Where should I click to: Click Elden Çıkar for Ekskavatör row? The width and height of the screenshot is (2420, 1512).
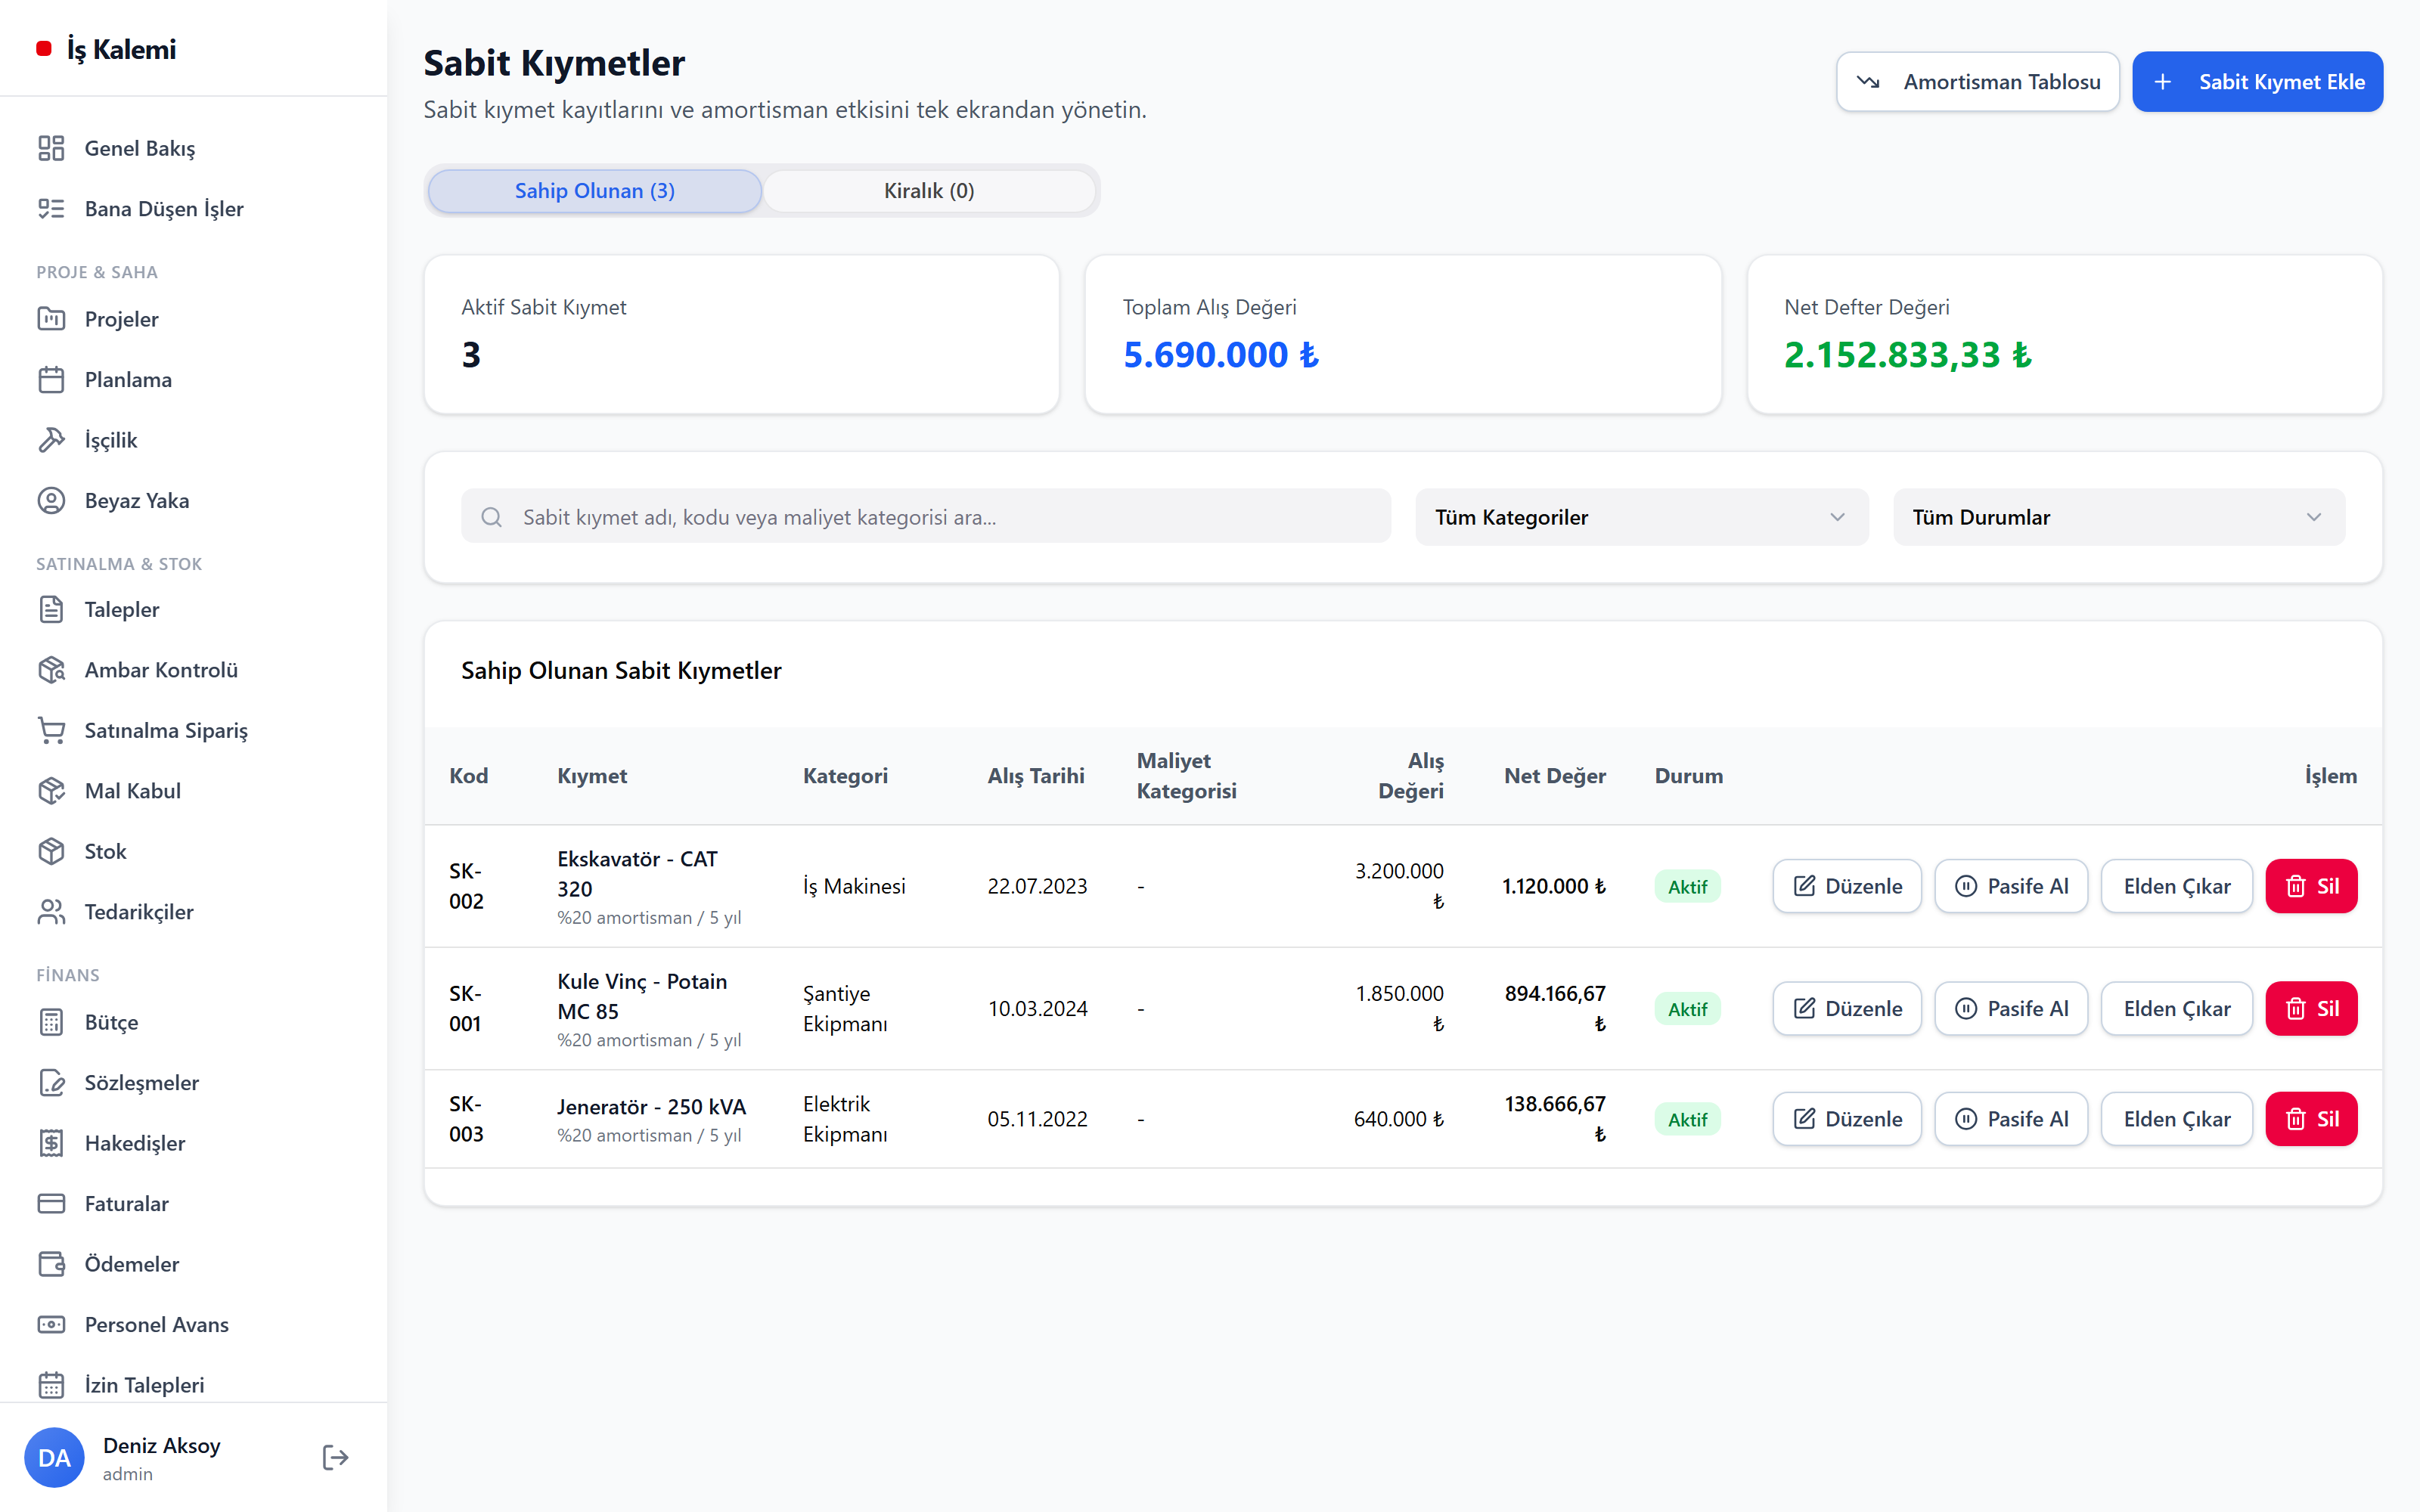[x=2177, y=886]
